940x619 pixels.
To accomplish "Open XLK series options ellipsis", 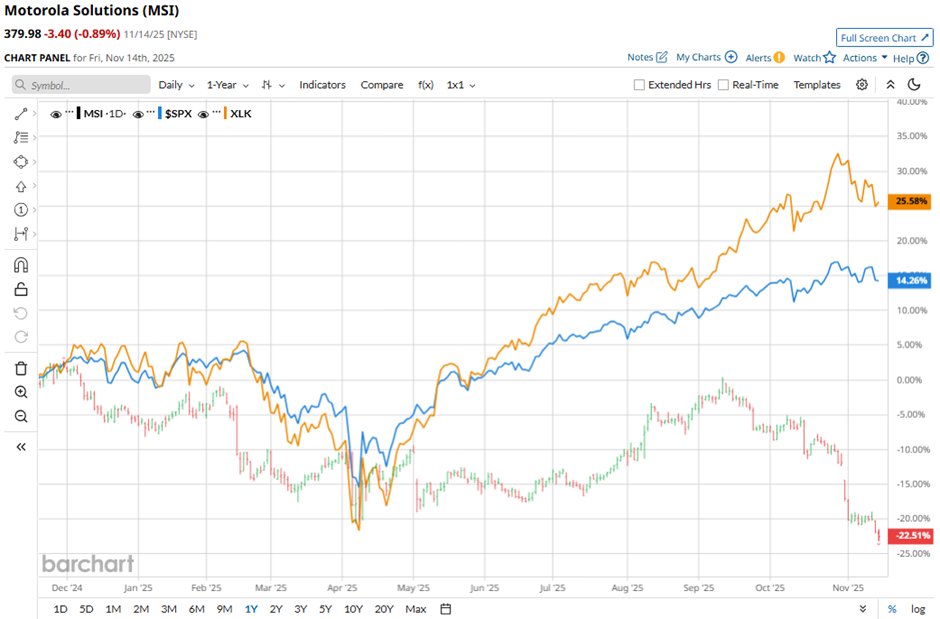I will (x=216, y=111).
